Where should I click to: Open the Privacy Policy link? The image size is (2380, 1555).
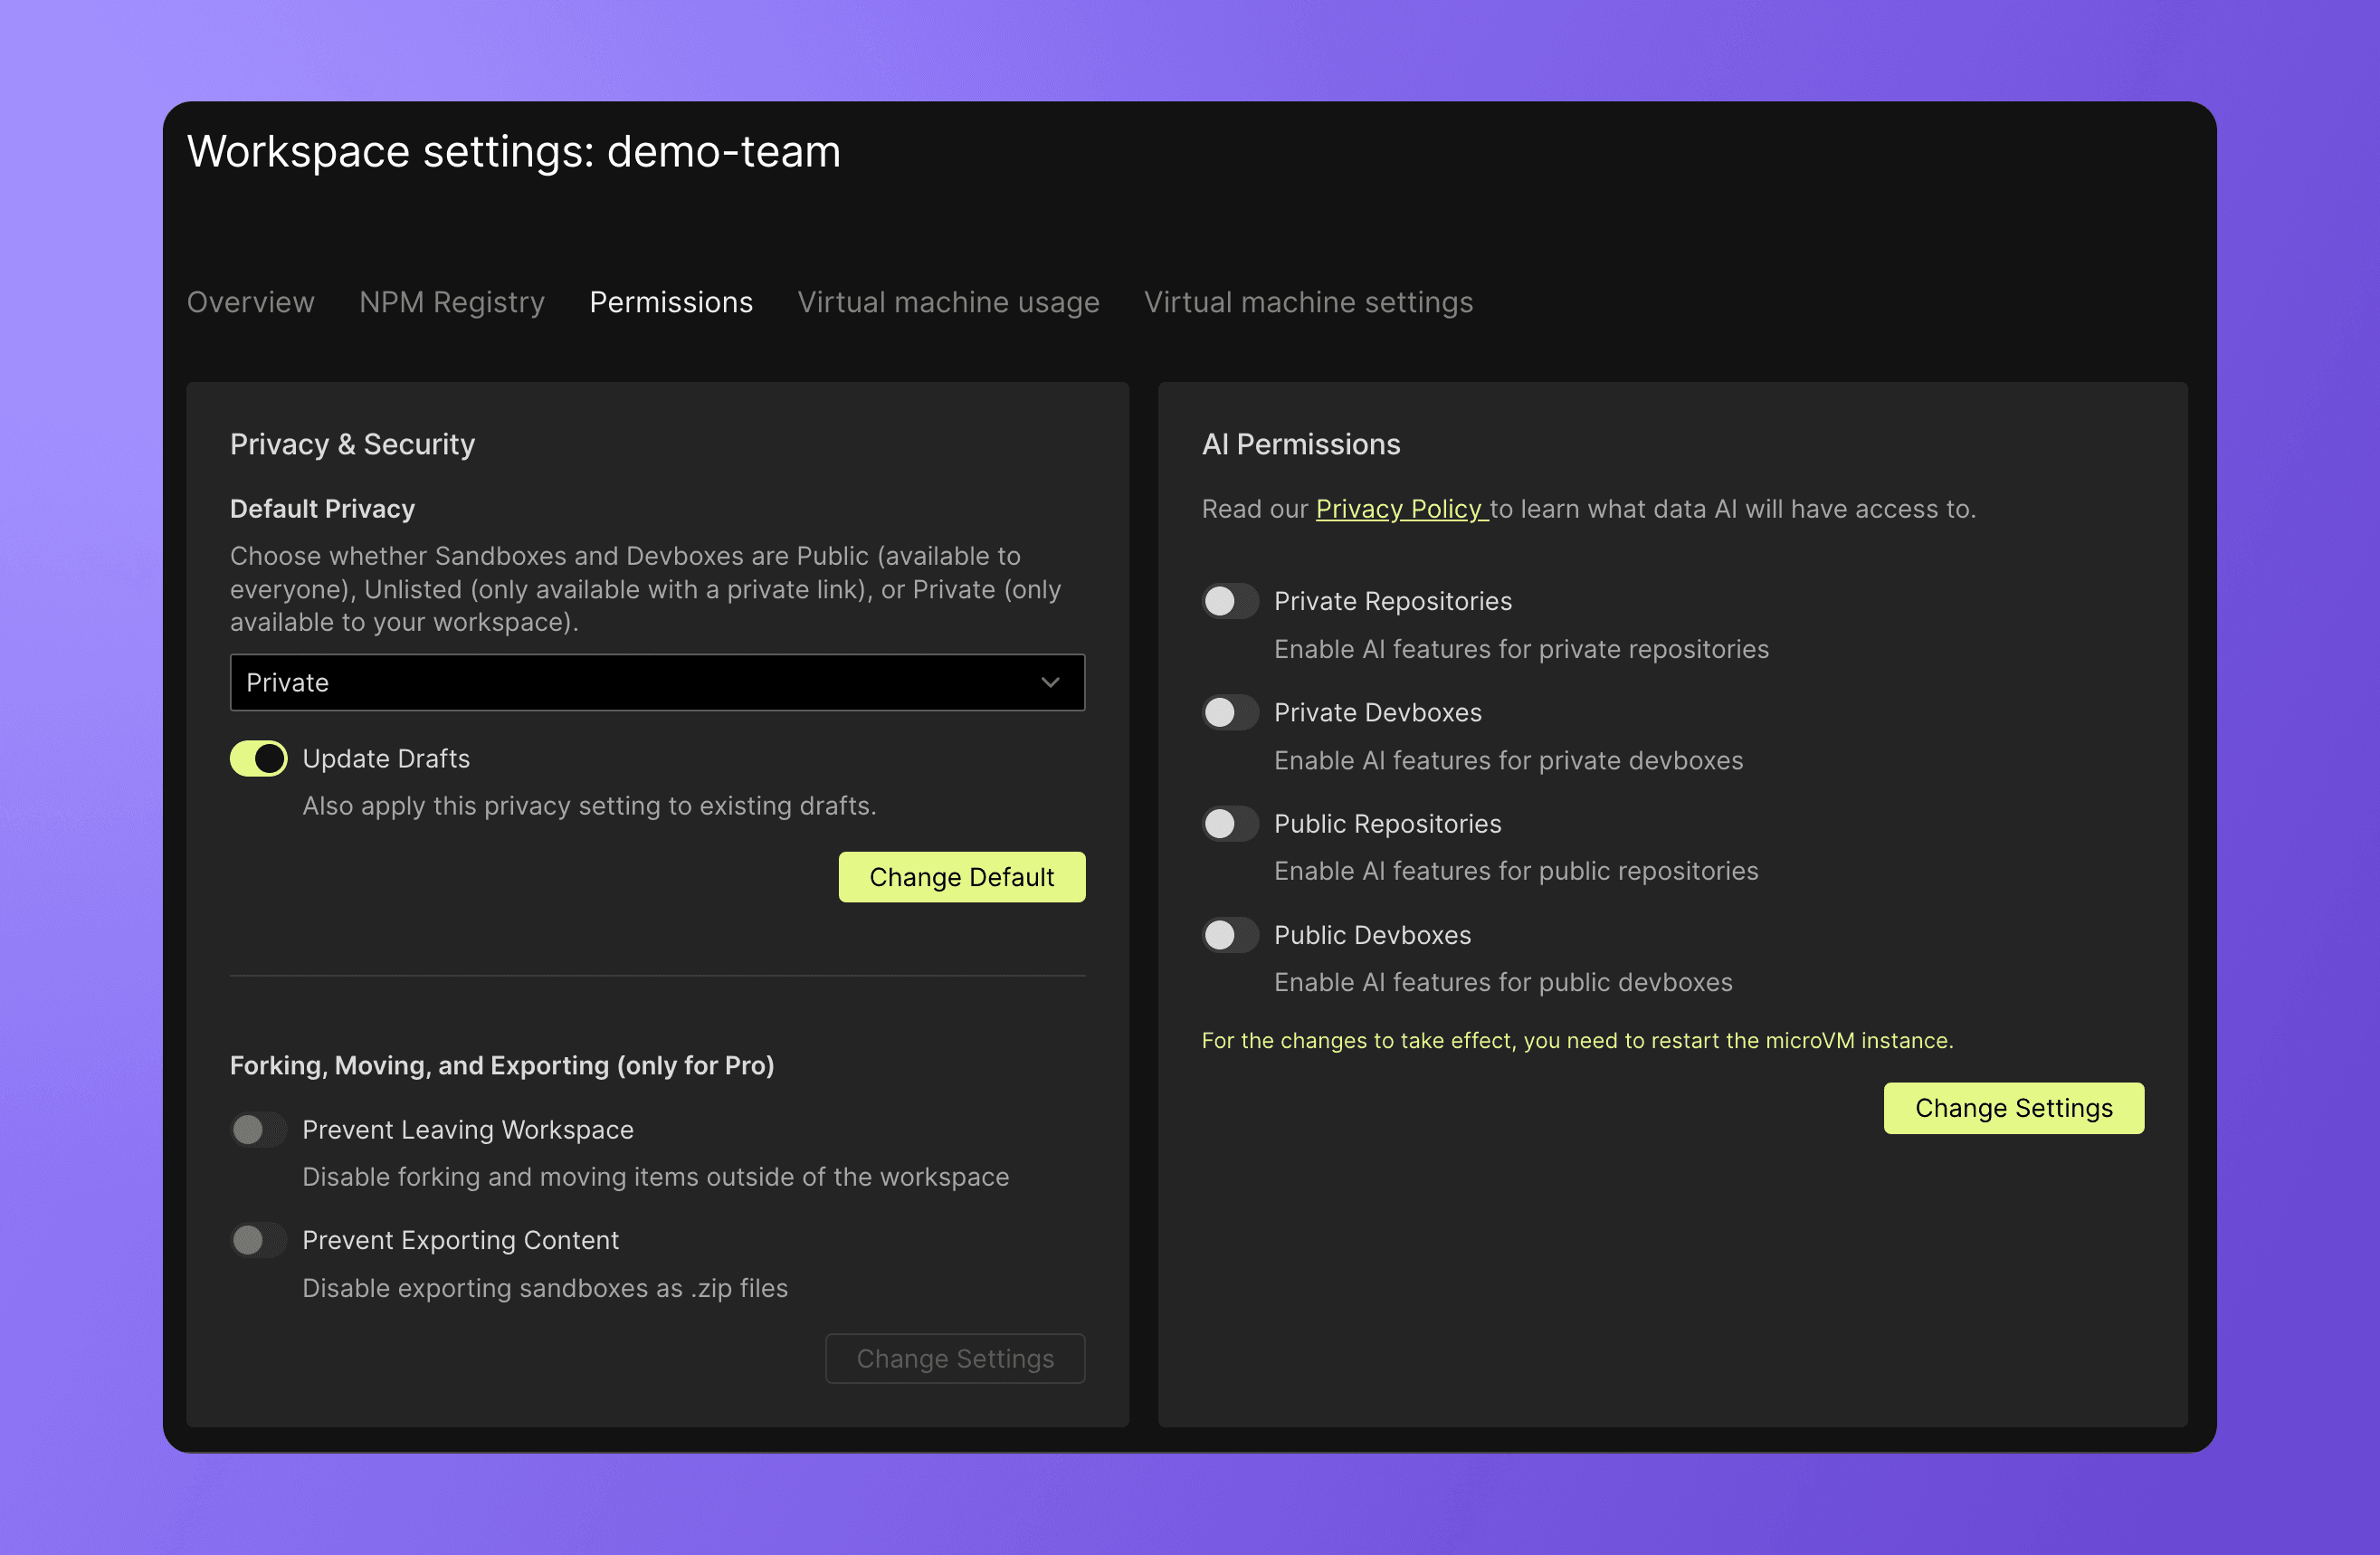(1398, 509)
